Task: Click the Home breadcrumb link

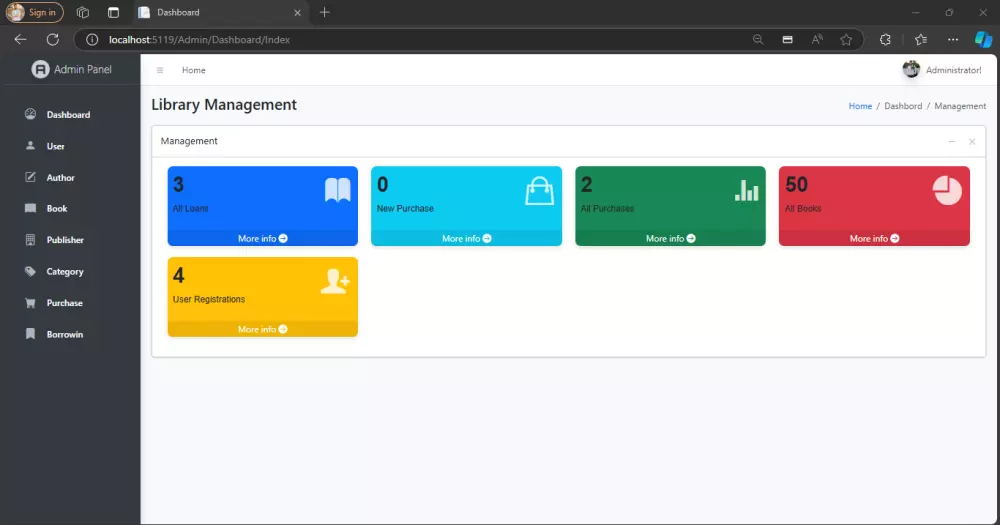Action: 860,106
